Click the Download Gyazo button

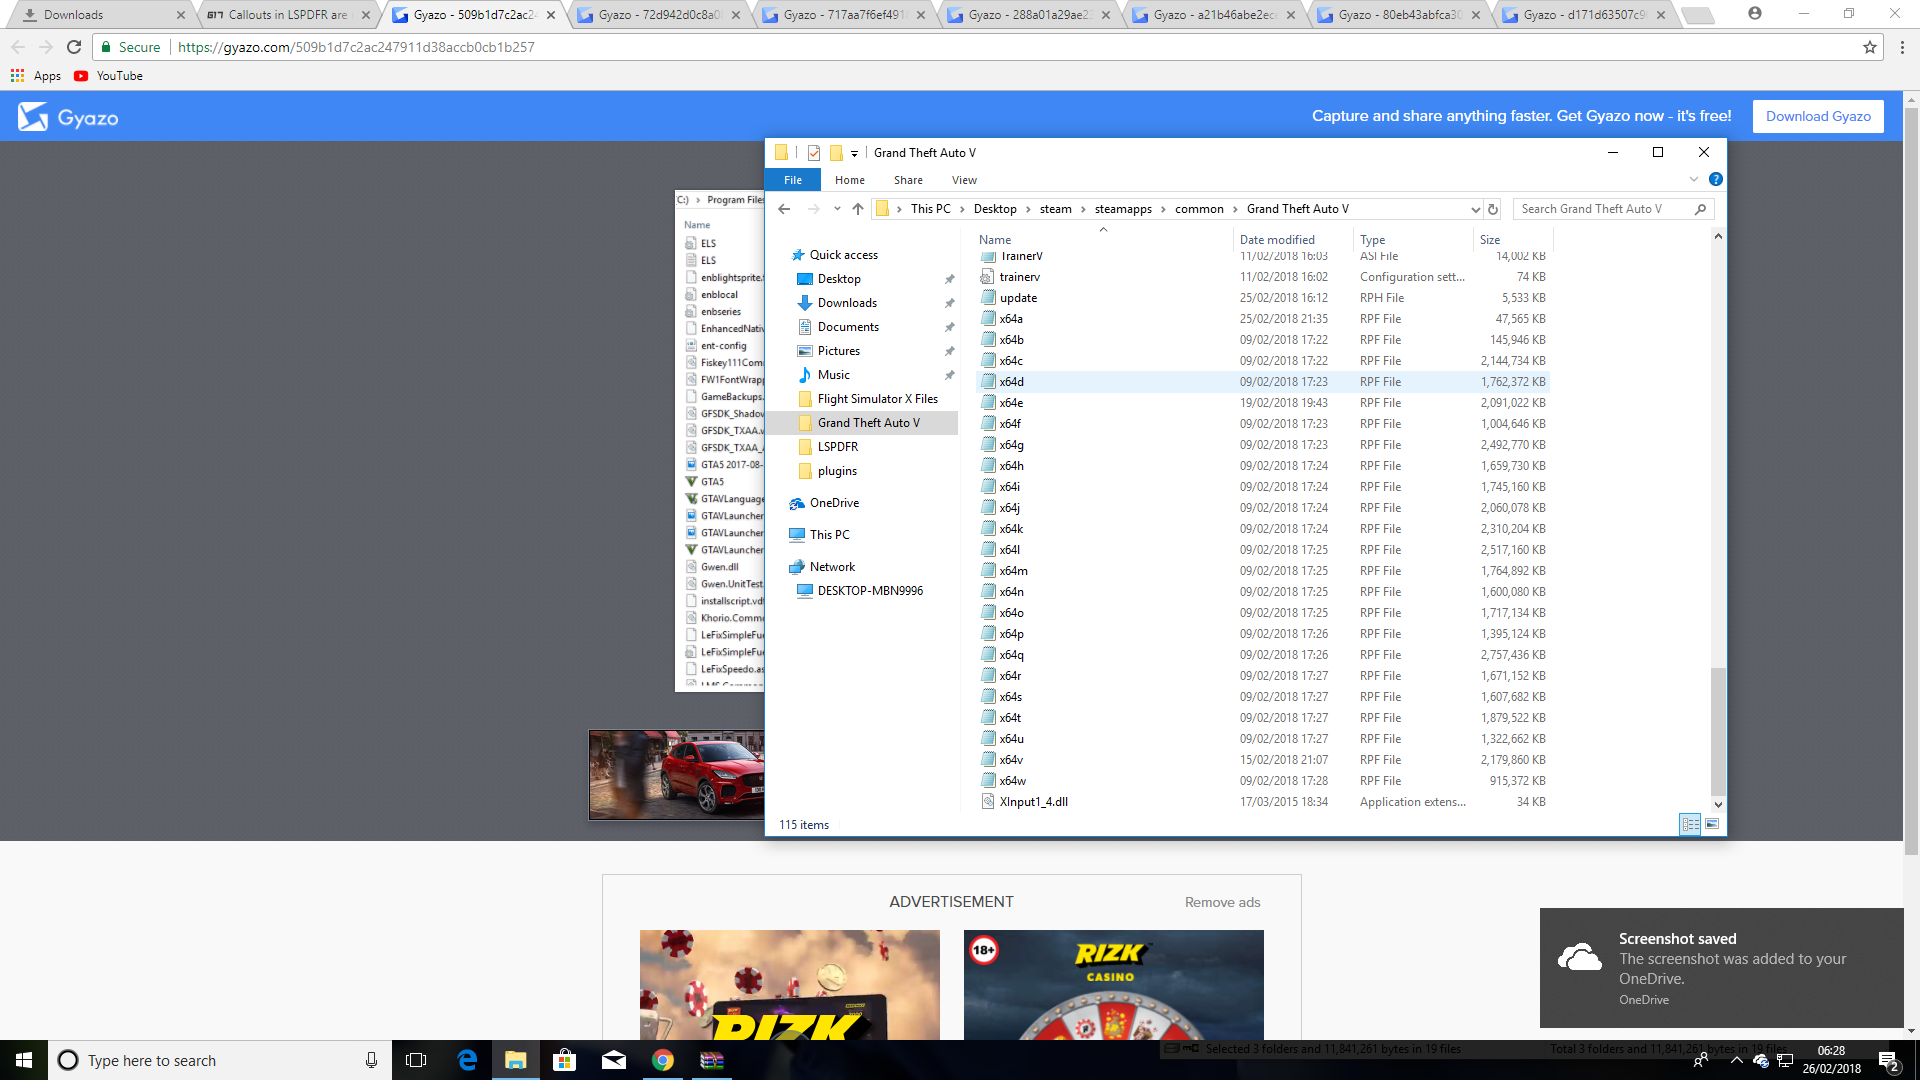(1818, 116)
